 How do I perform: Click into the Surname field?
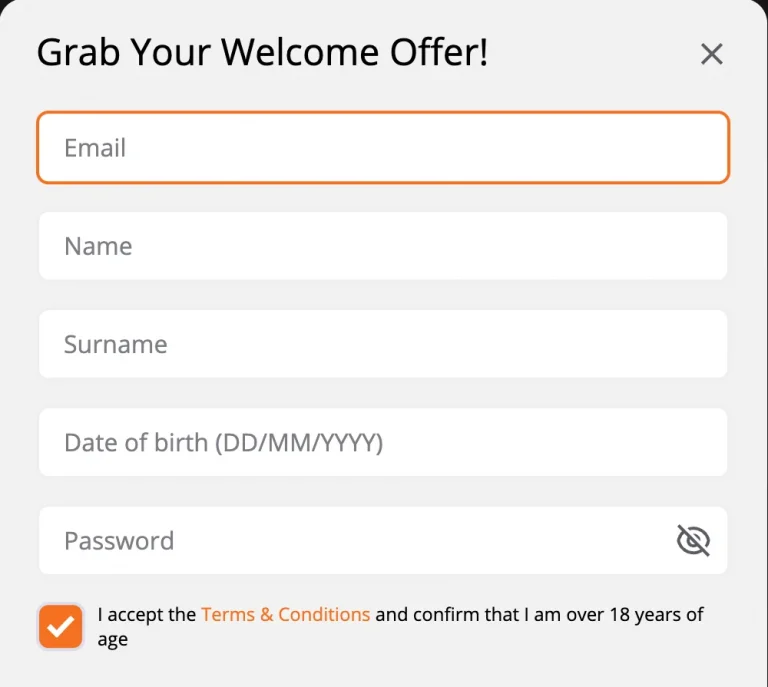pyautogui.click(x=383, y=344)
